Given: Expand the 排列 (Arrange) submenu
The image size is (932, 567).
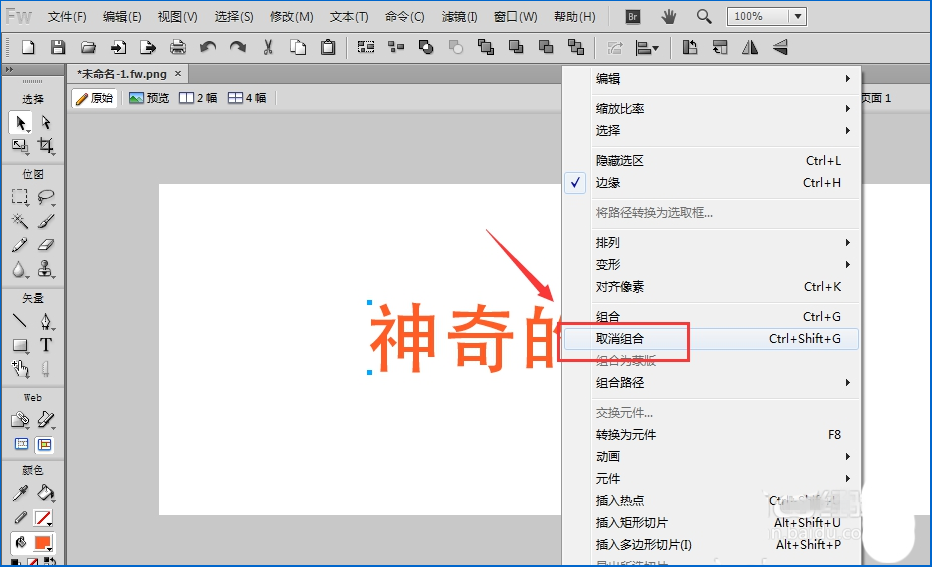Looking at the screenshot, I should pos(608,243).
